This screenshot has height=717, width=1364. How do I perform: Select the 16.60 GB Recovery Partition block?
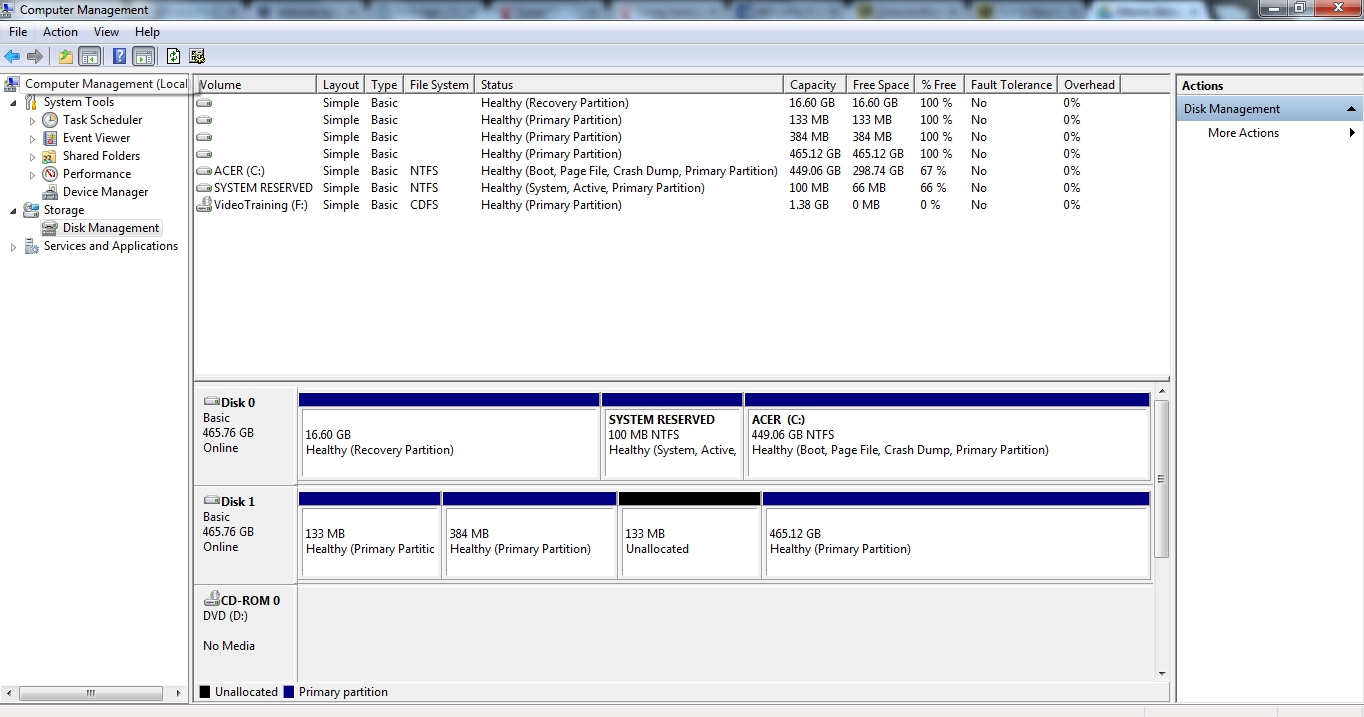pyautogui.click(x=449, y=436)
